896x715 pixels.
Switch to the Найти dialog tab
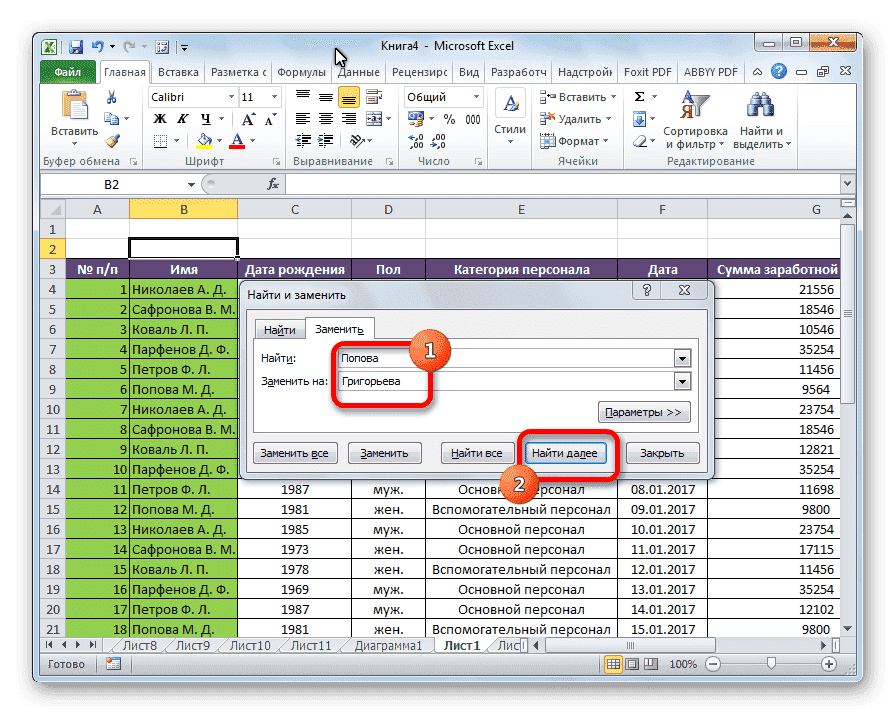pyautogui.click(x=279, y=329)
